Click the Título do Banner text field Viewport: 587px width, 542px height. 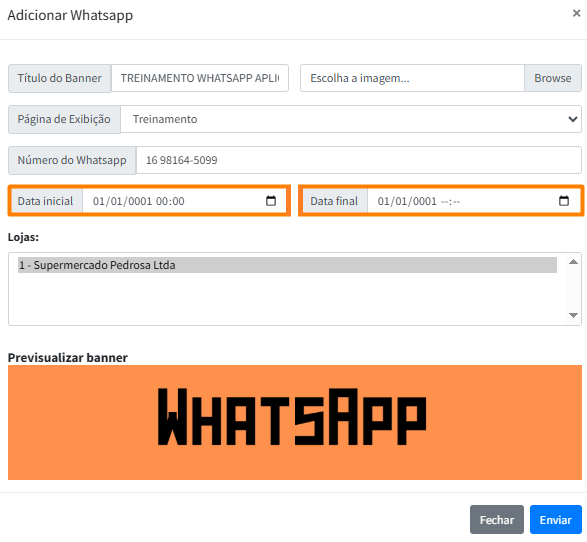[x=200, y=78]
